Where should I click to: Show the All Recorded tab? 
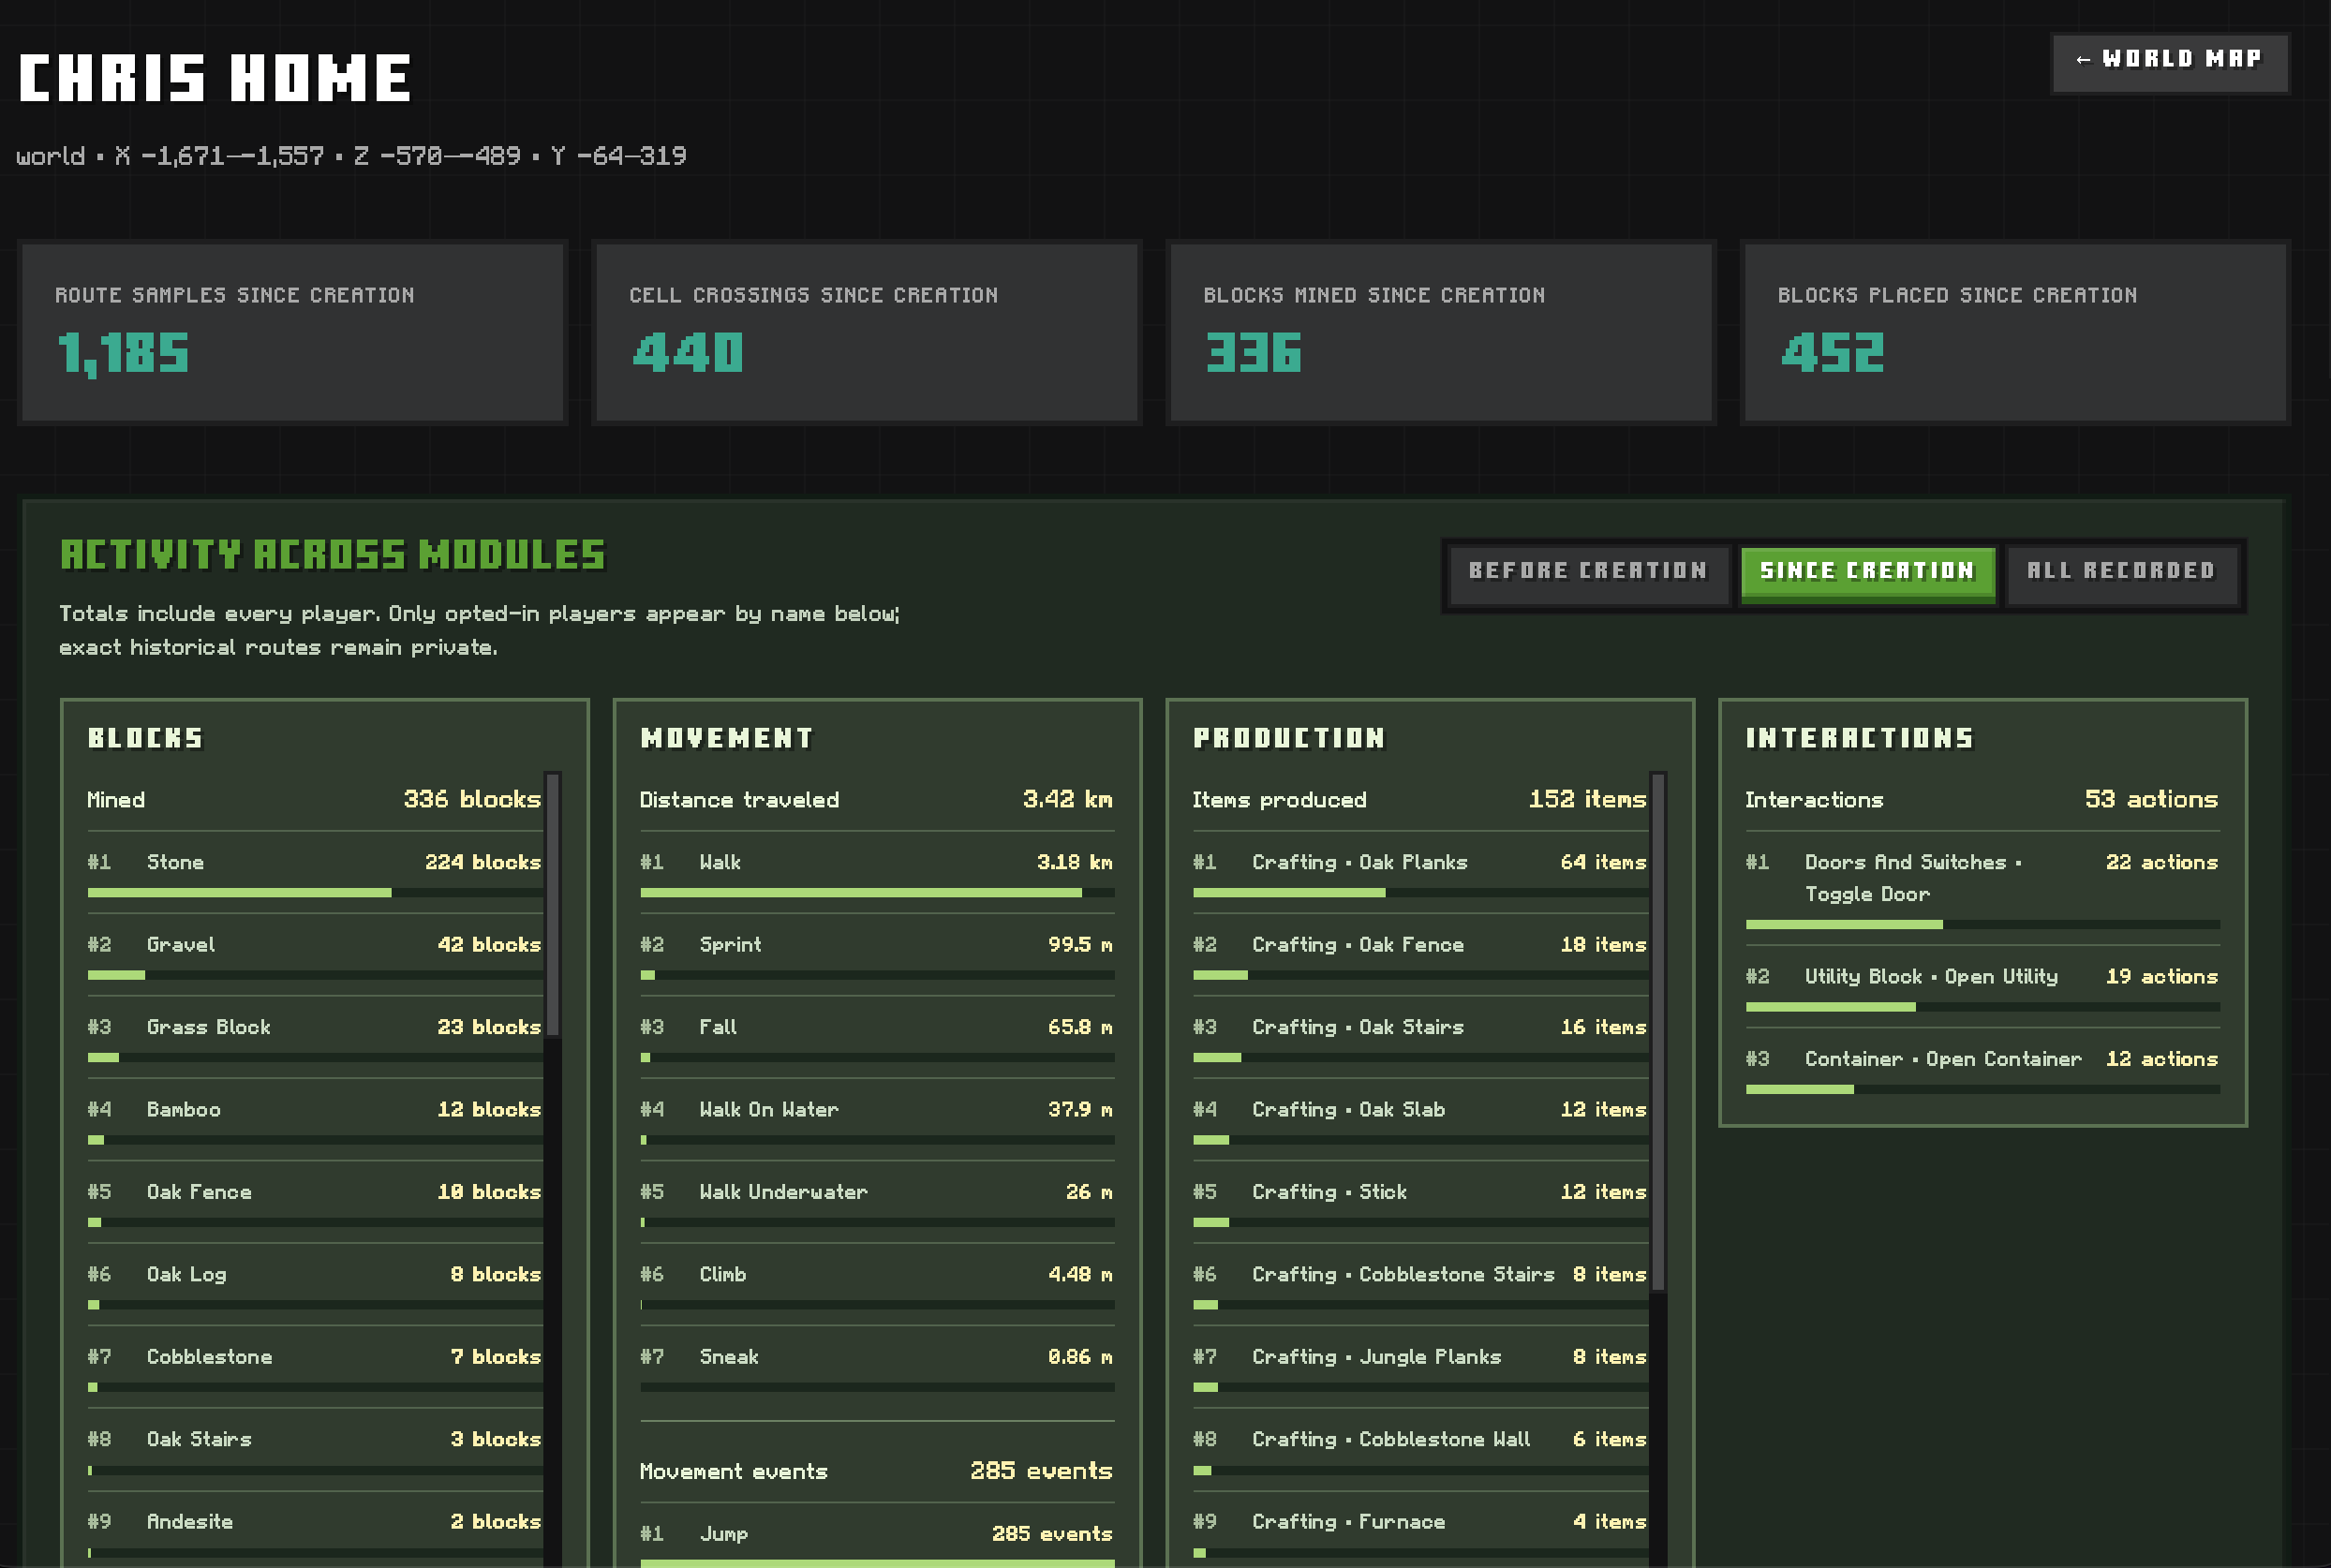coord(2121,574)
